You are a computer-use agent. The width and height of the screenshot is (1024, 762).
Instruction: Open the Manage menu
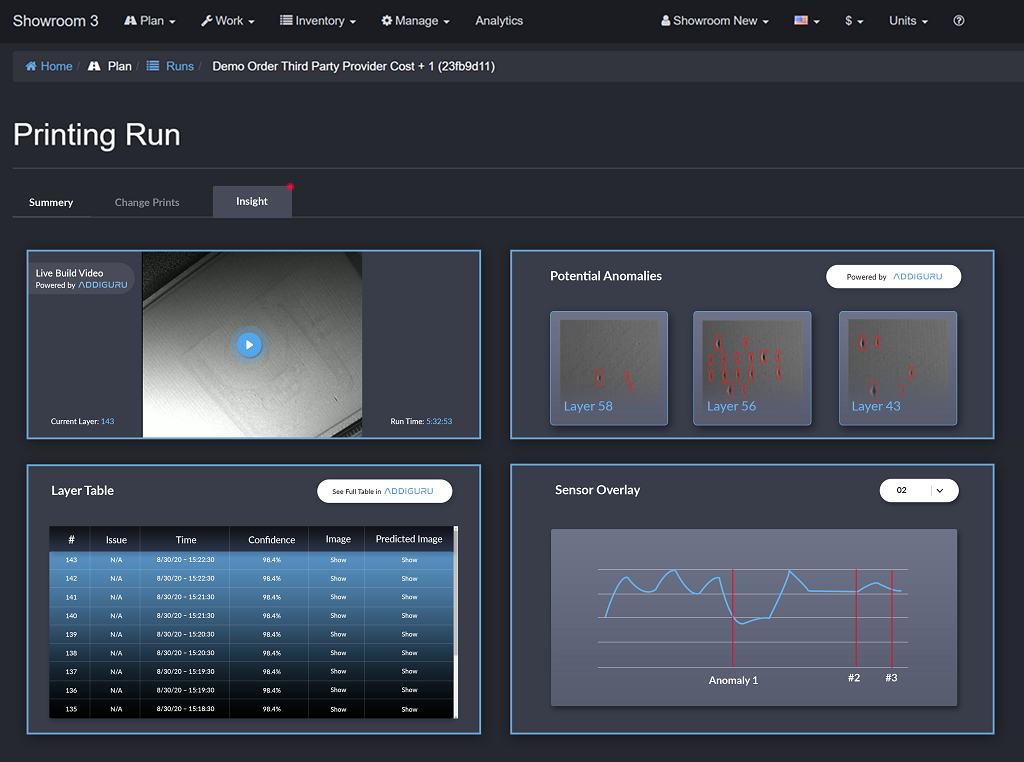(415, 21)
